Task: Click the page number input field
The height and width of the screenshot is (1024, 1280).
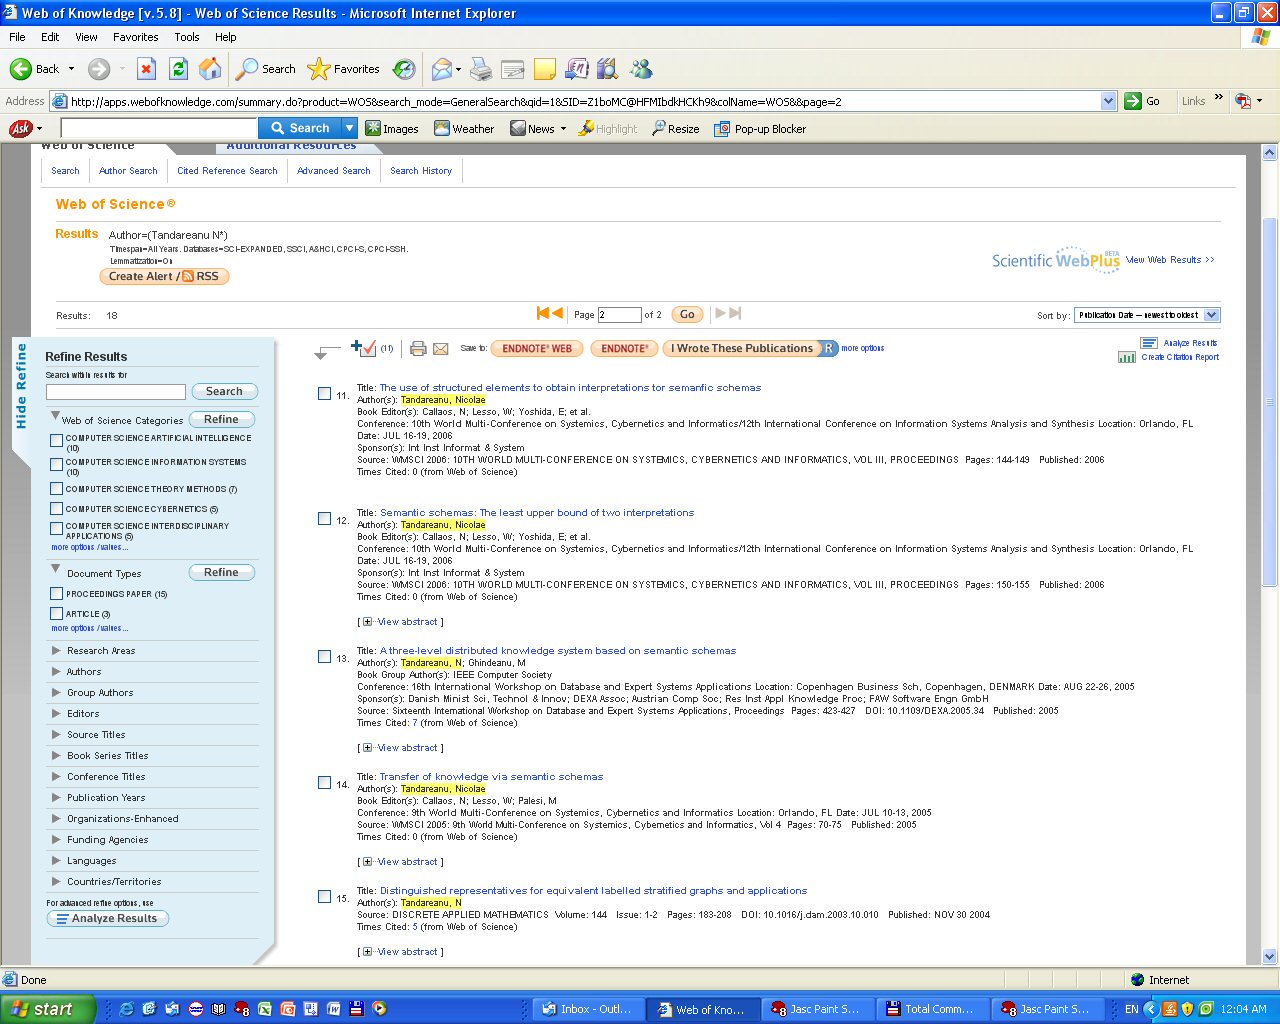Action: click(x=620, y=315)
